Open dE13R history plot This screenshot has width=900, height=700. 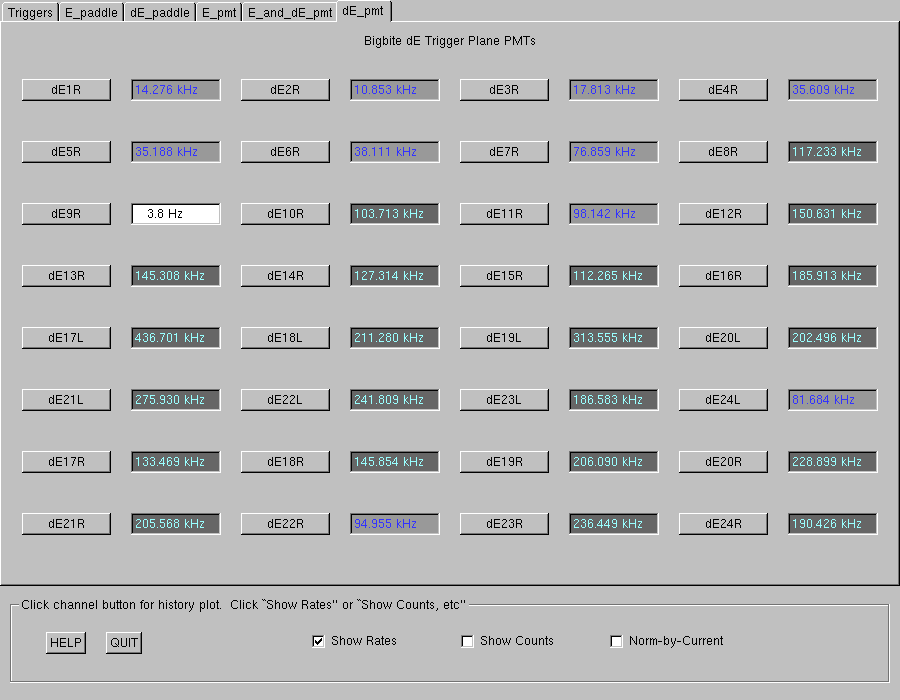[x=66, y=276]
